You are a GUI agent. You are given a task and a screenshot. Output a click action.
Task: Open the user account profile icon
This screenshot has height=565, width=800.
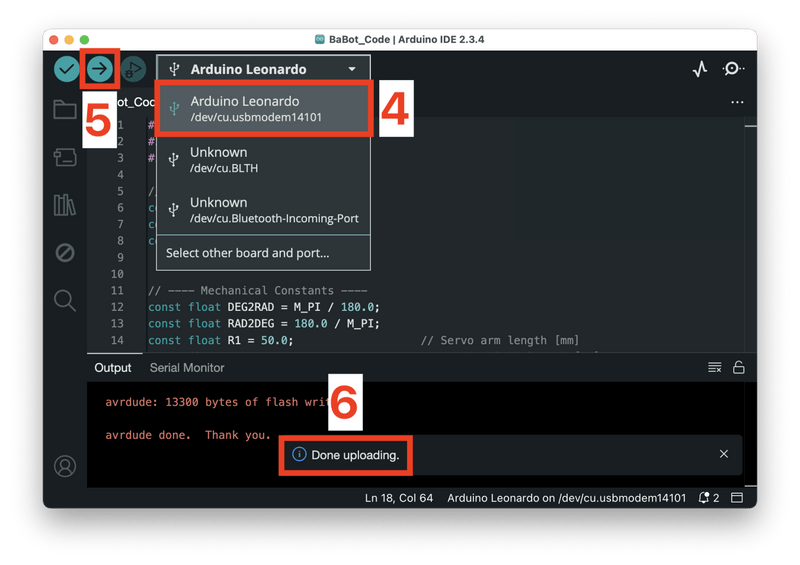[65, 466]
